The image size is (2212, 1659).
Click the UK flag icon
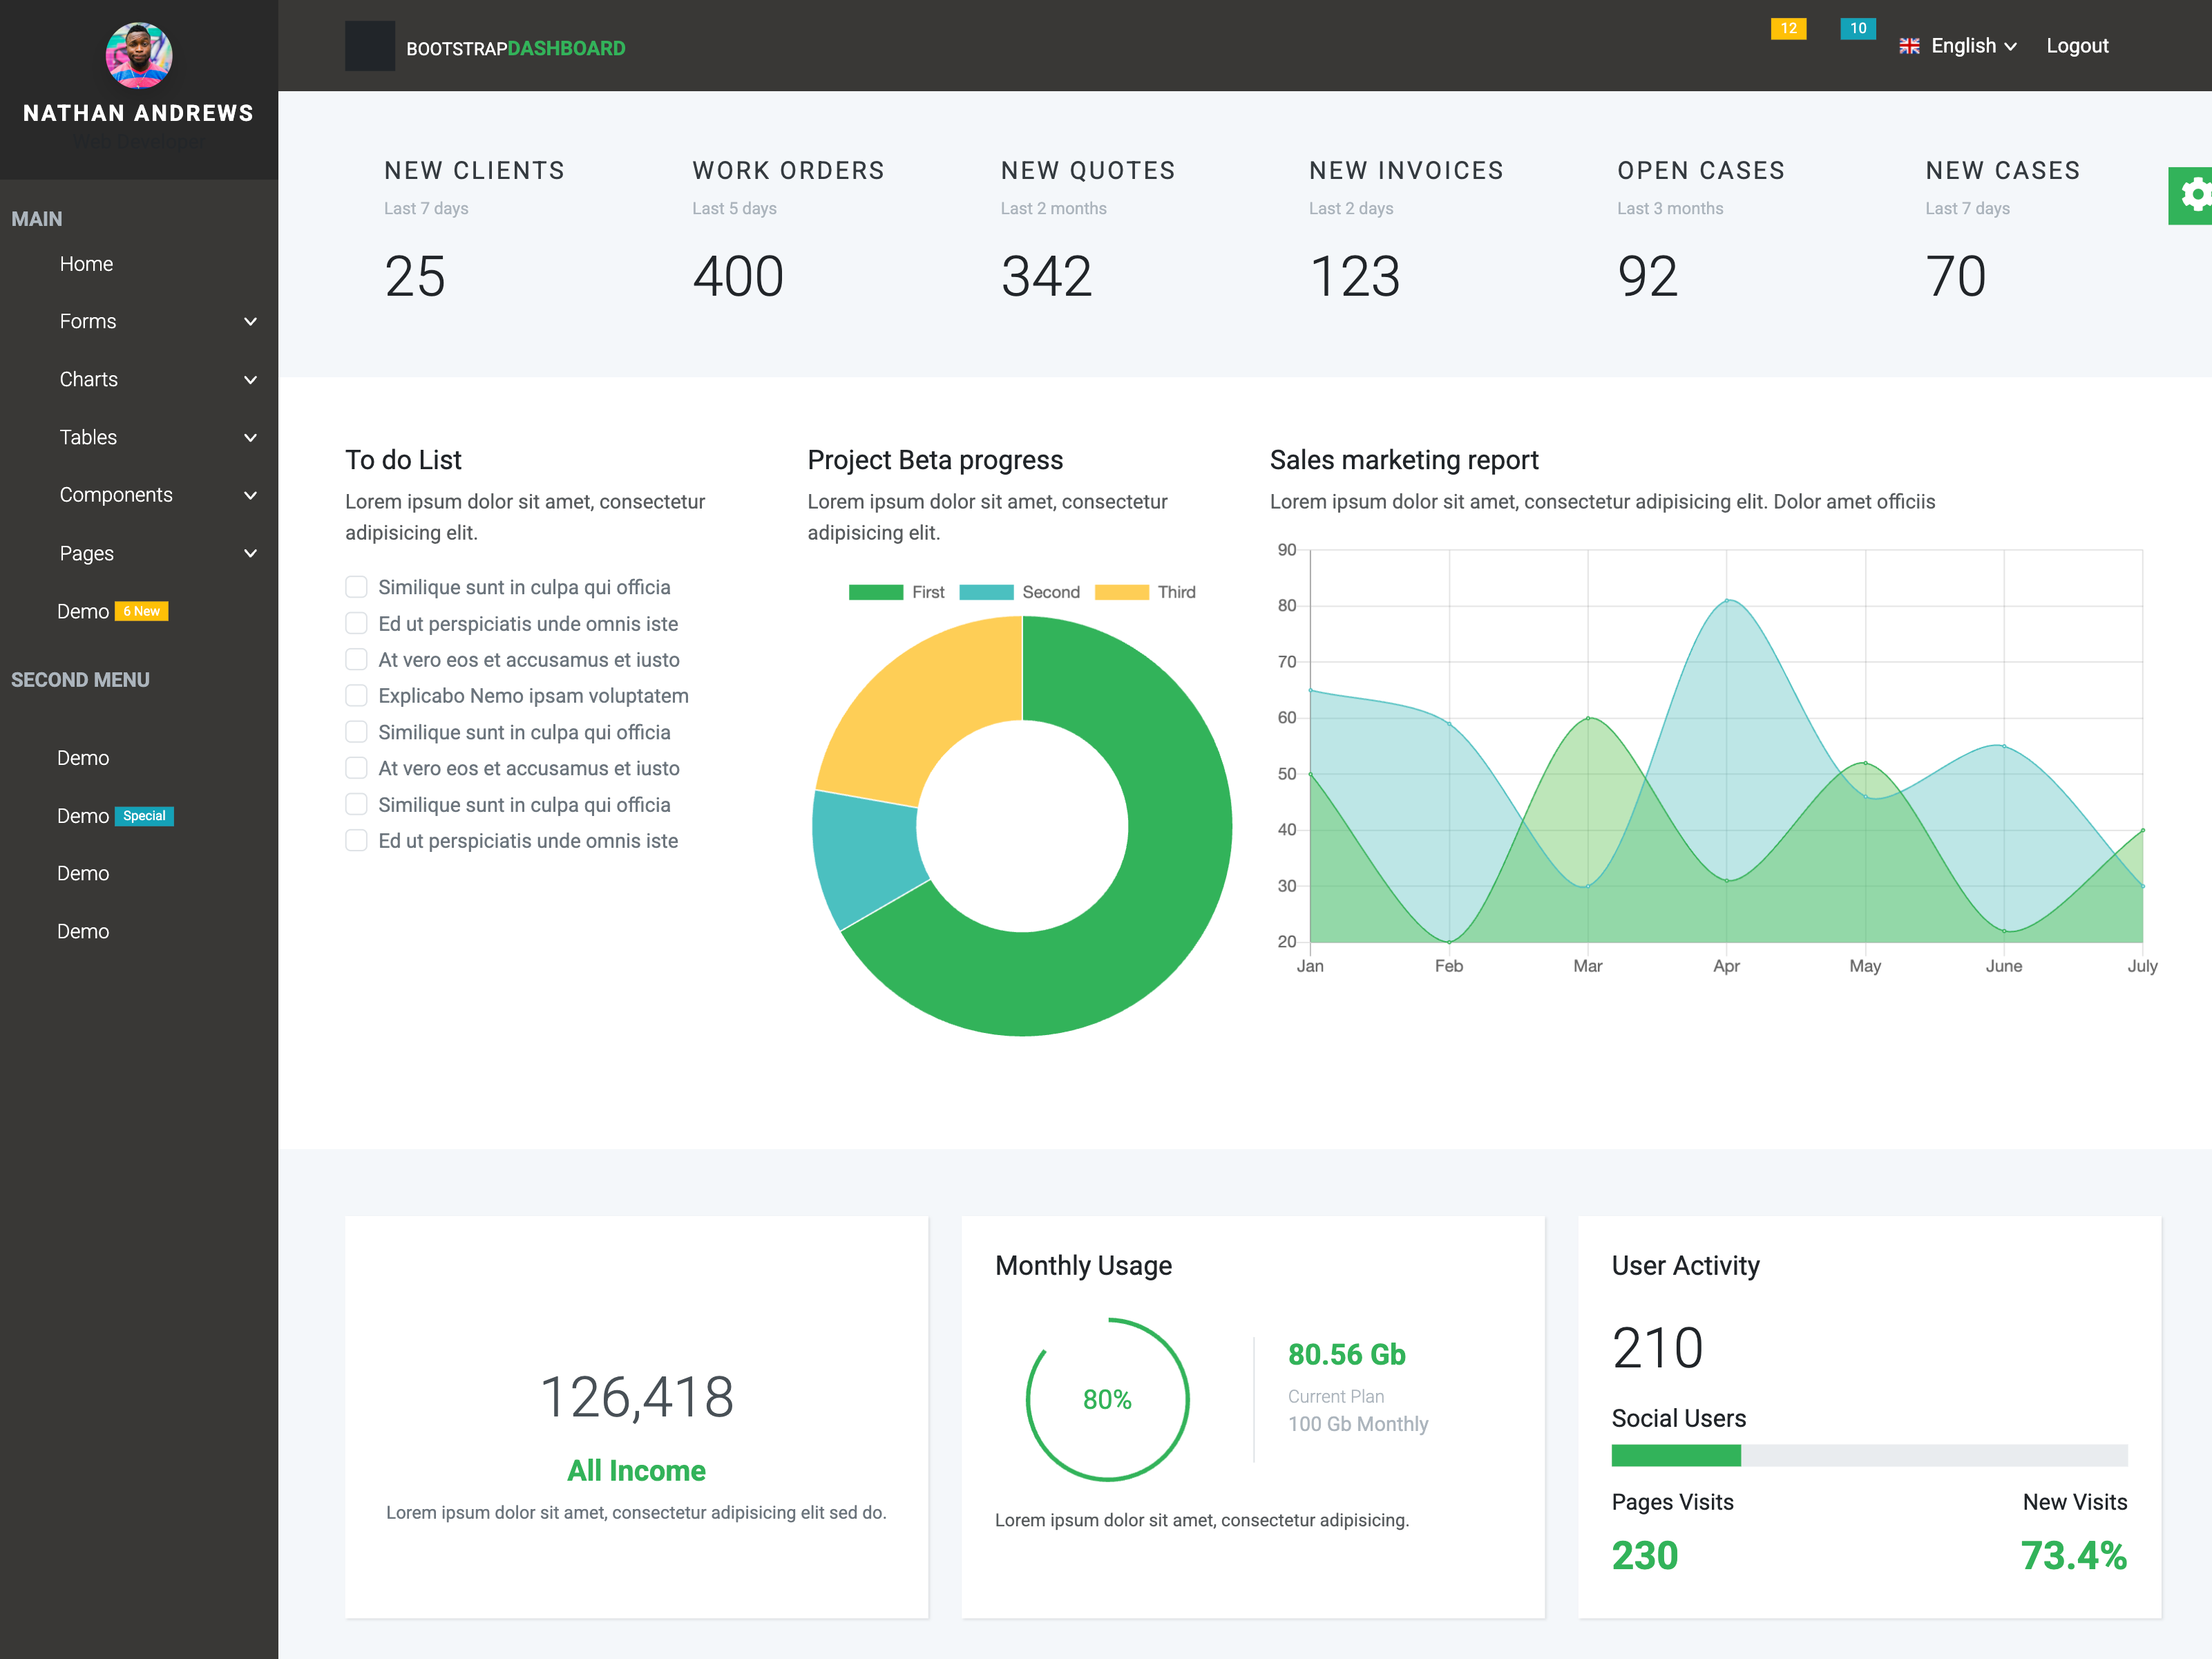(1909, 46)
